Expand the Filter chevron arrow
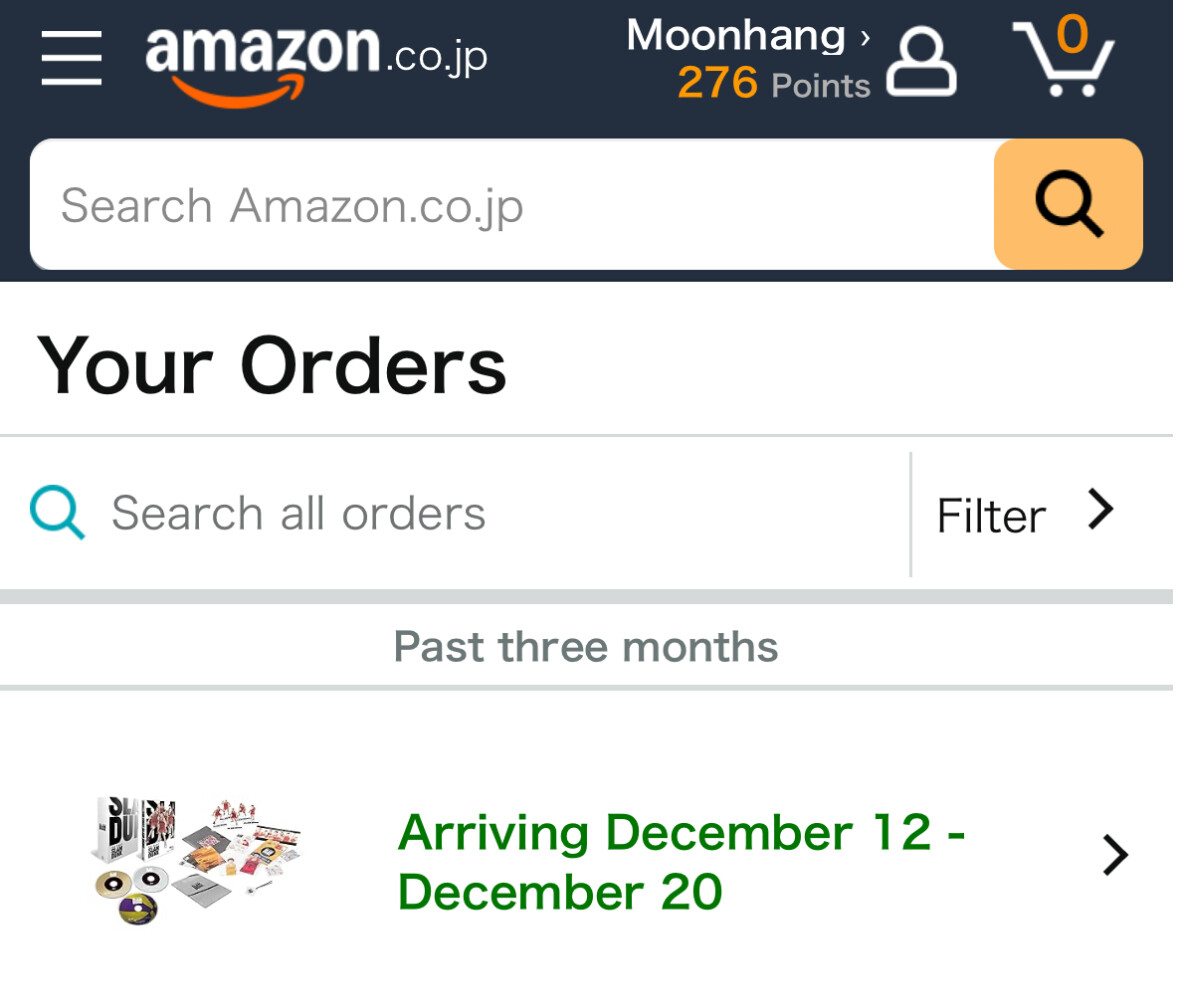This screenshot has height=995, width=1179. click(1101, 511)
